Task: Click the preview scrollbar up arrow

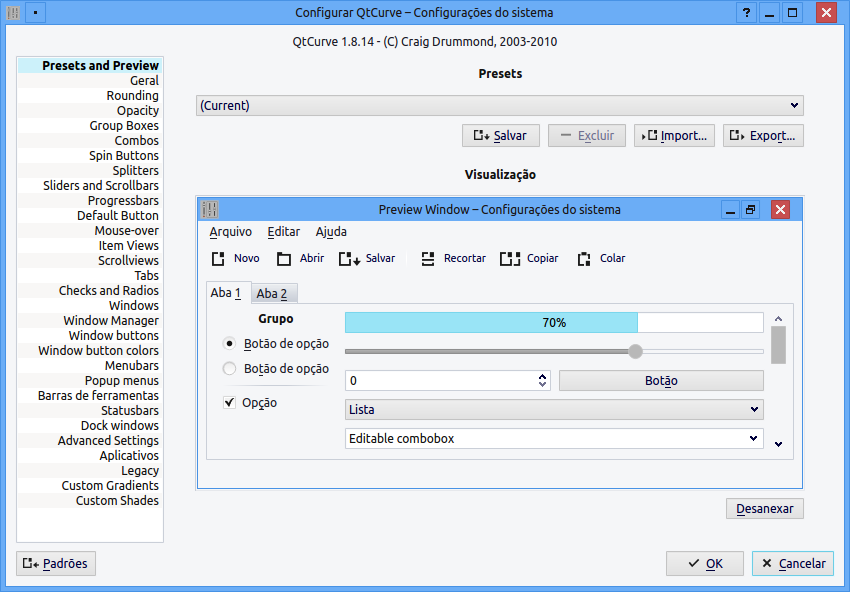Action: [778, 319]
